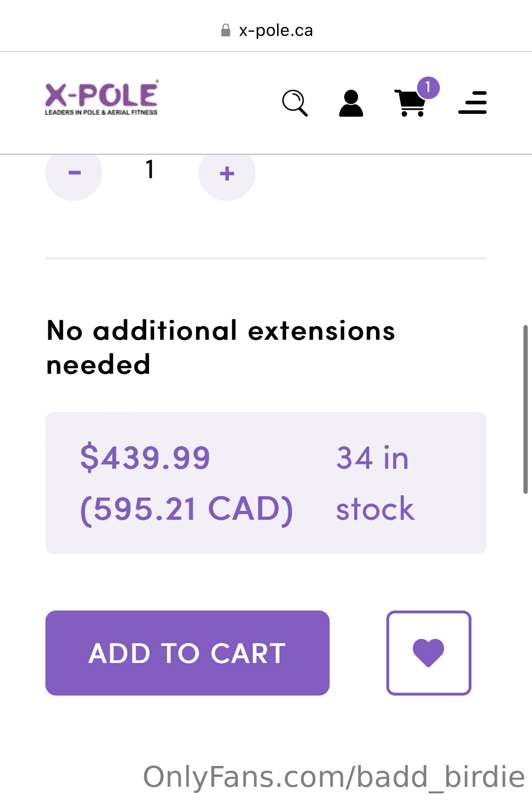The height and width of the screenshot is (800, 532).
Task: Open the search magnifier icon
Action: point(295,103)
